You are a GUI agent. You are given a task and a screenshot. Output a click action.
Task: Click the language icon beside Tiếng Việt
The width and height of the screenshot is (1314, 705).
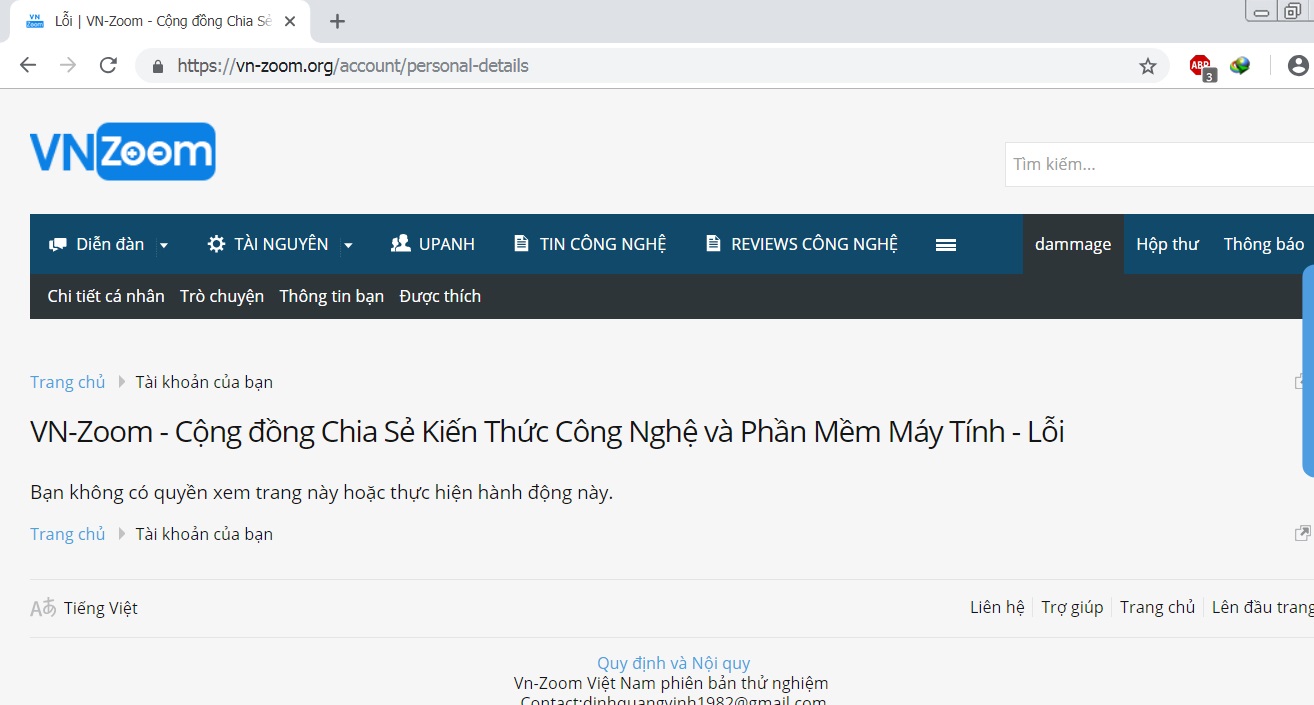[43, 608]
